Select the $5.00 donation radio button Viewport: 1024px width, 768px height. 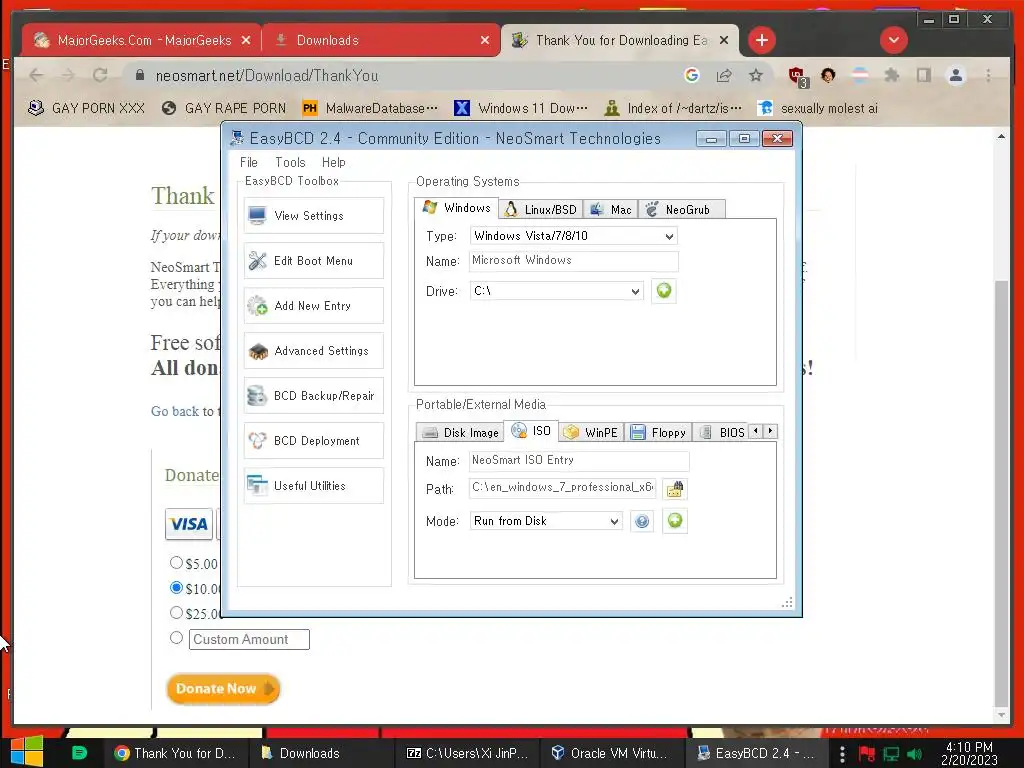click(176, 562)
